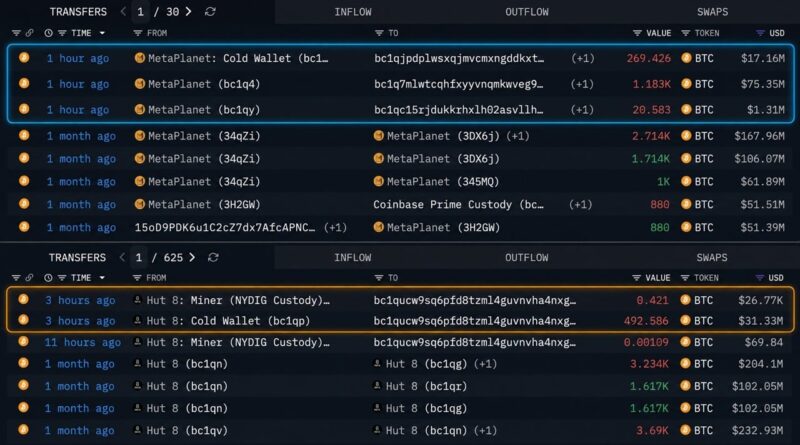Switch to SWAPS tab in bottom panel
The height and width of the screenshot is (445, 800).
pos(712,258)
